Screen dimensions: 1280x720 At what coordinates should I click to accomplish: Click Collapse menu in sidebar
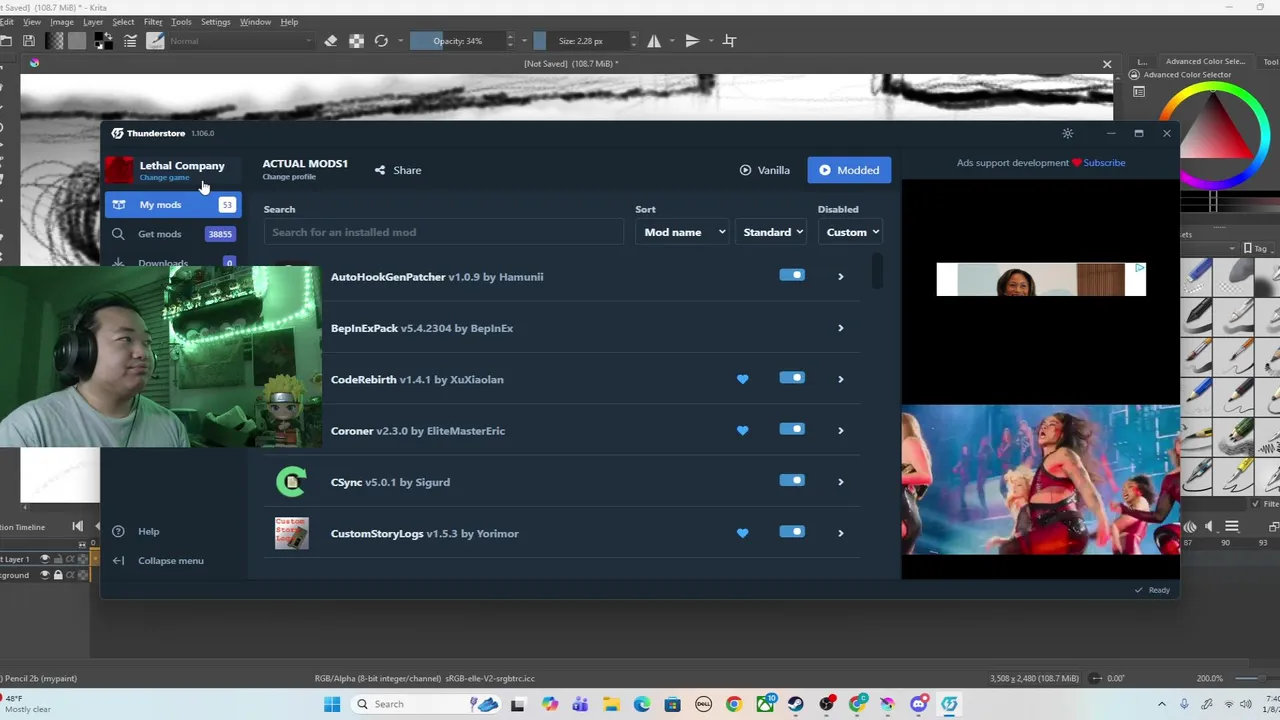click(160, 560)
